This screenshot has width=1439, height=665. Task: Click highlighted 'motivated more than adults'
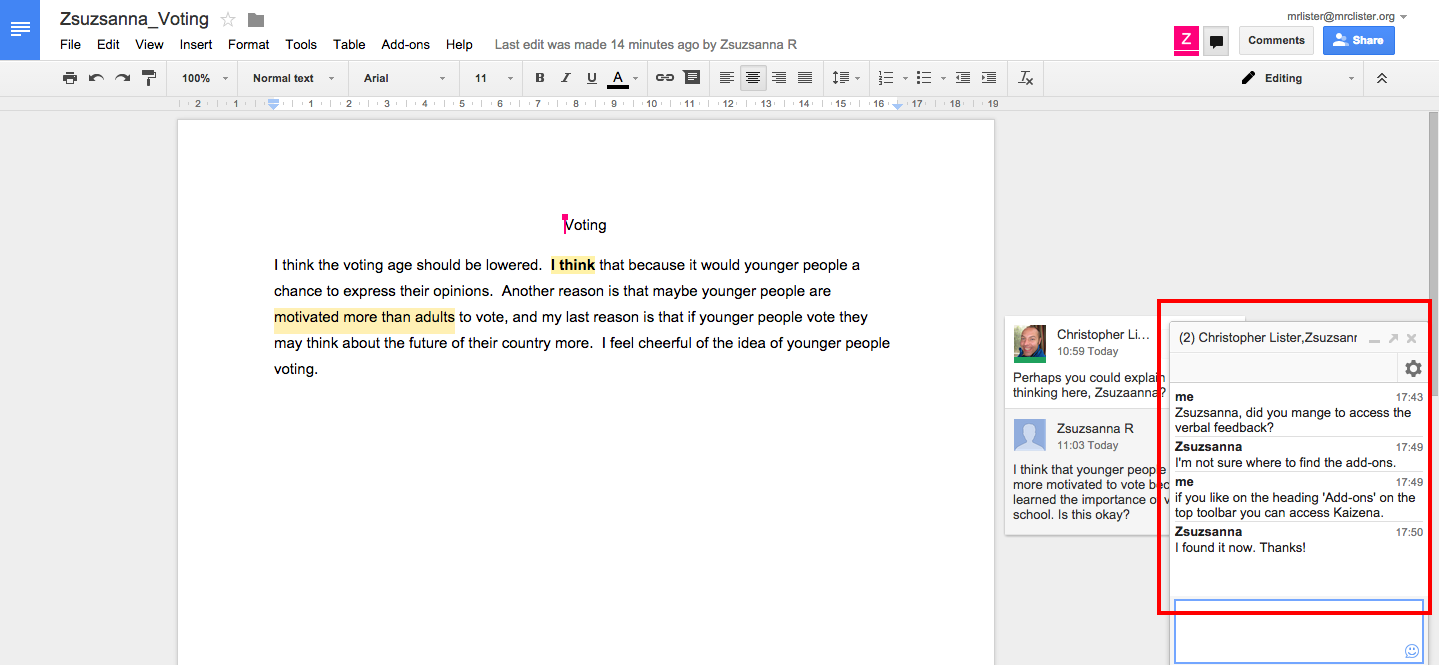[364, 317]
